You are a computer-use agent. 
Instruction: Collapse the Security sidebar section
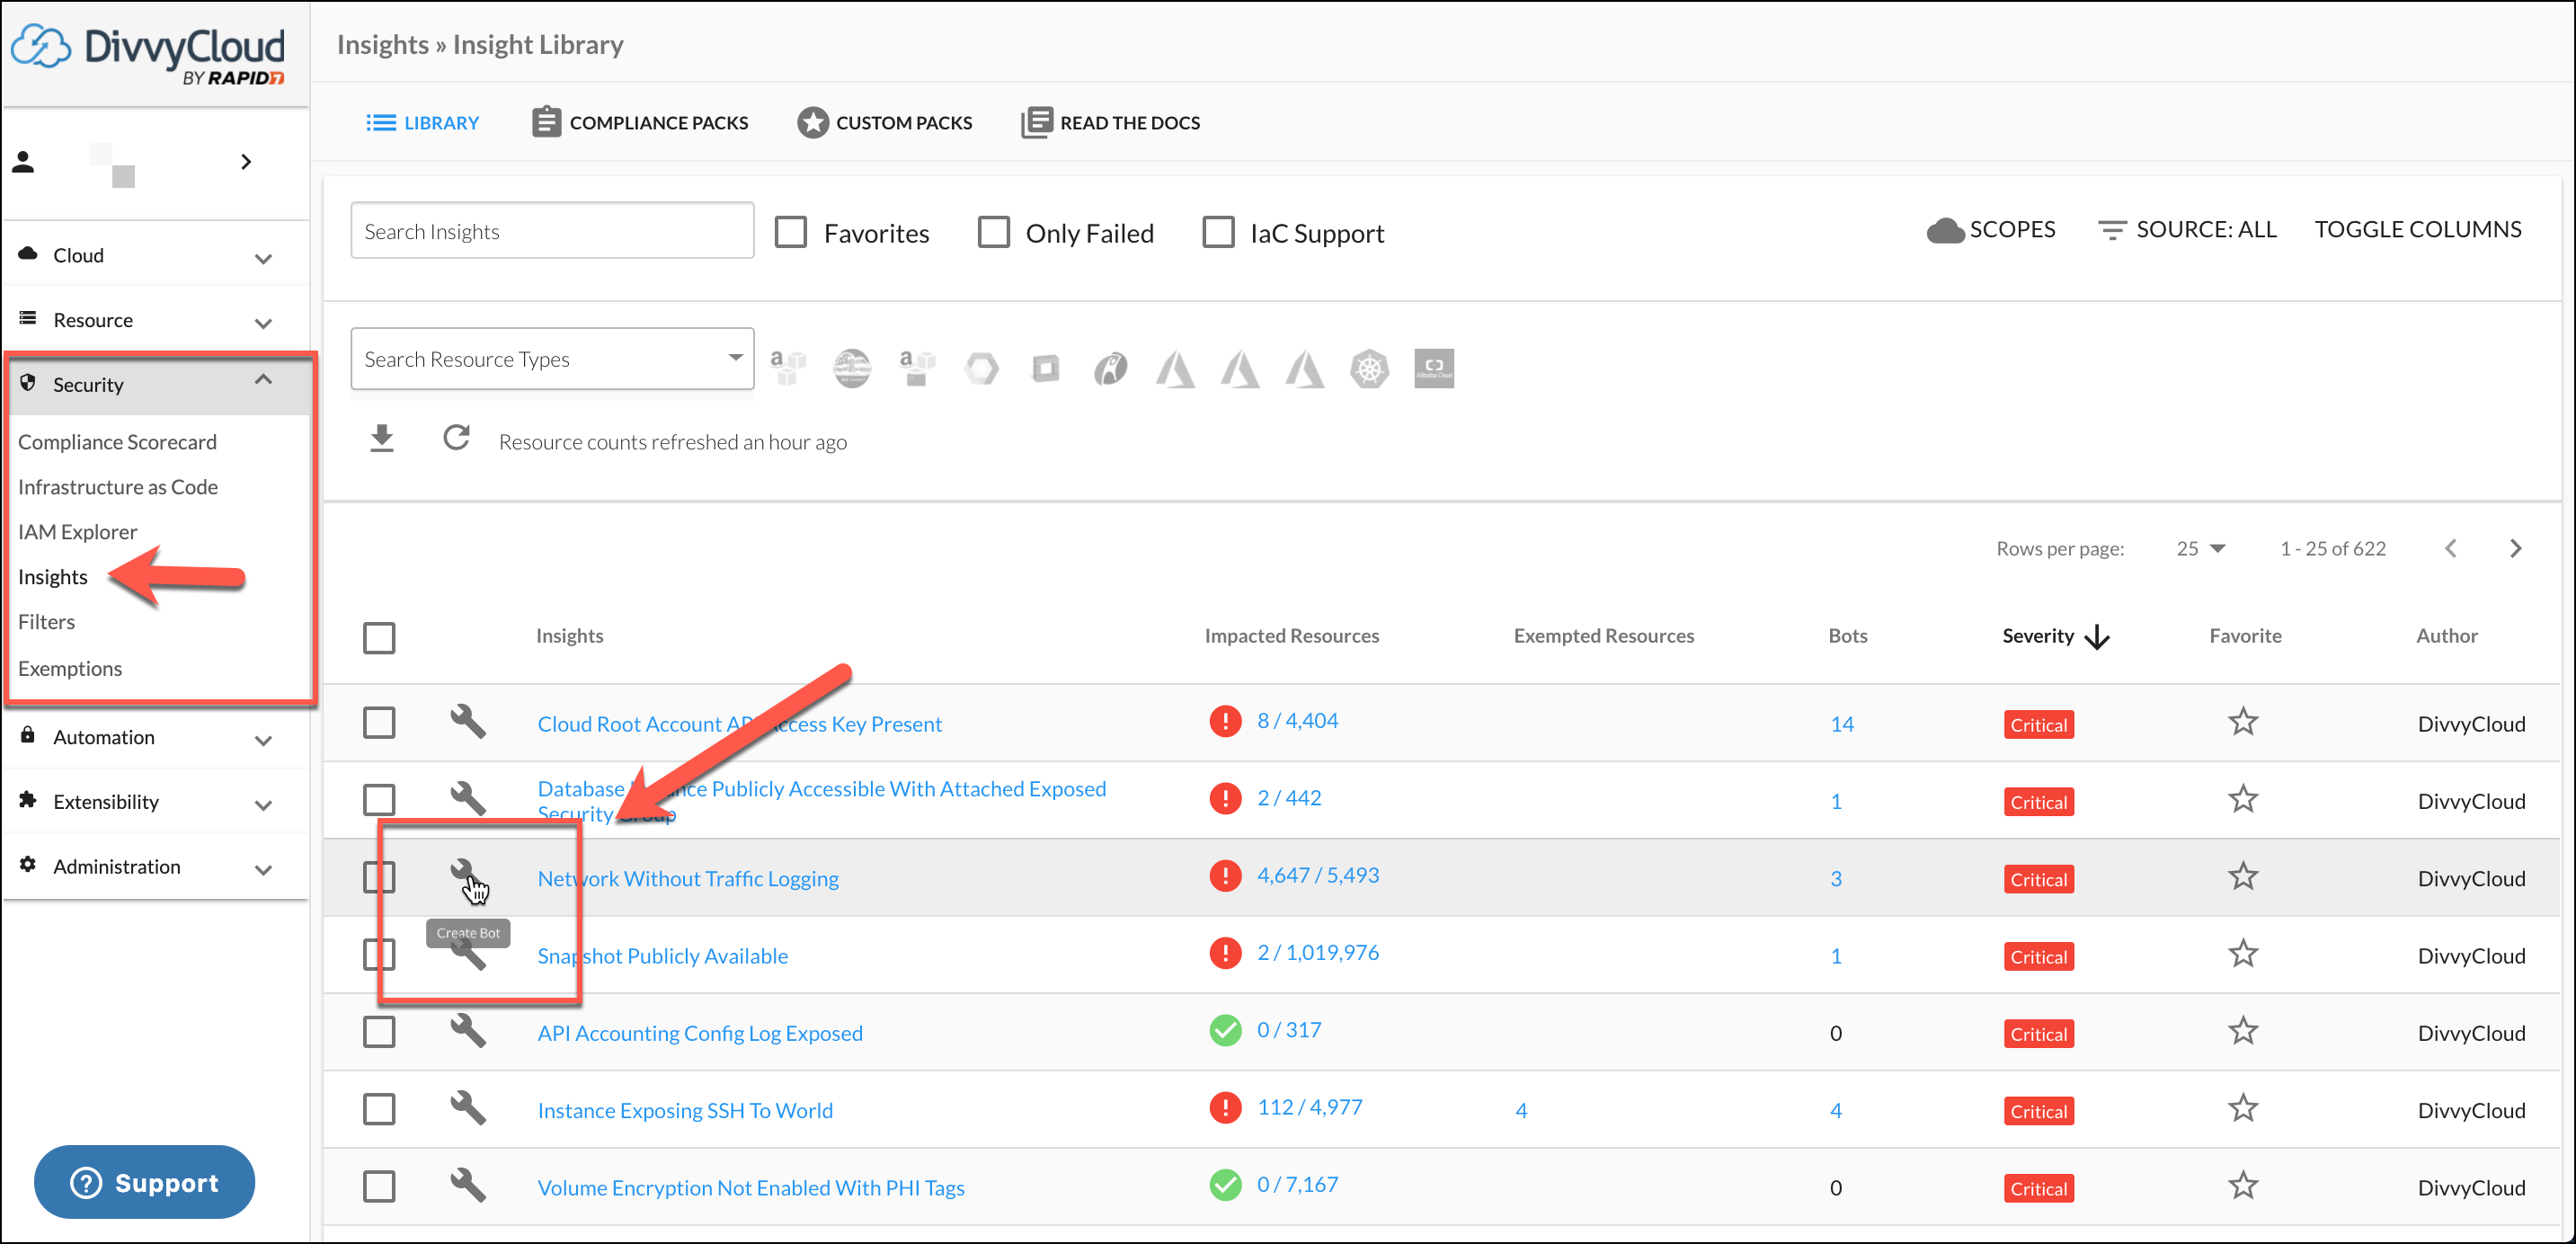156,384
